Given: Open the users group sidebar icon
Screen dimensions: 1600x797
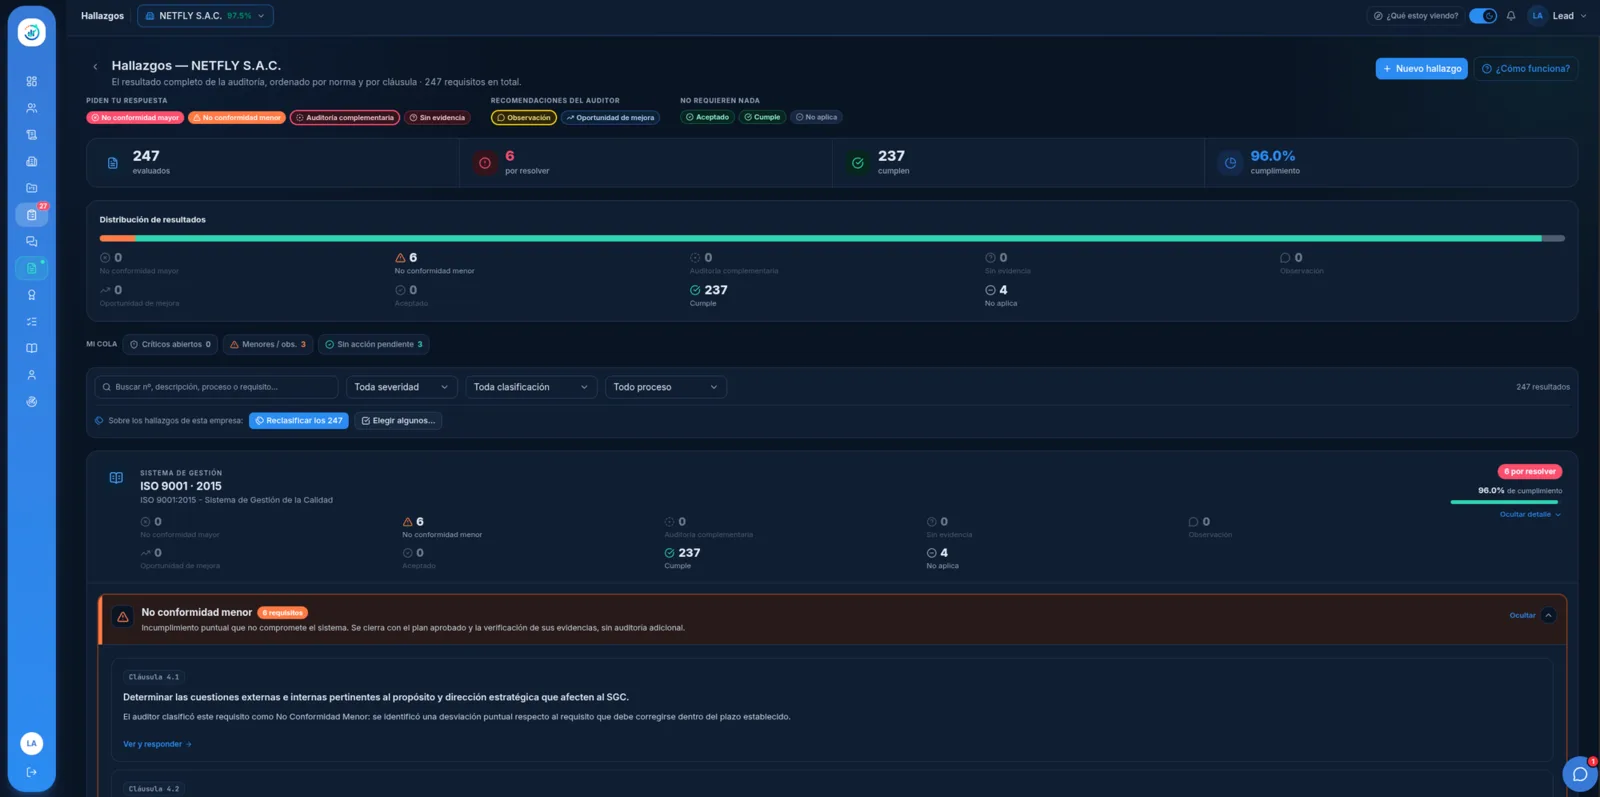Looking at the screenshot, I should click(32, 108).
